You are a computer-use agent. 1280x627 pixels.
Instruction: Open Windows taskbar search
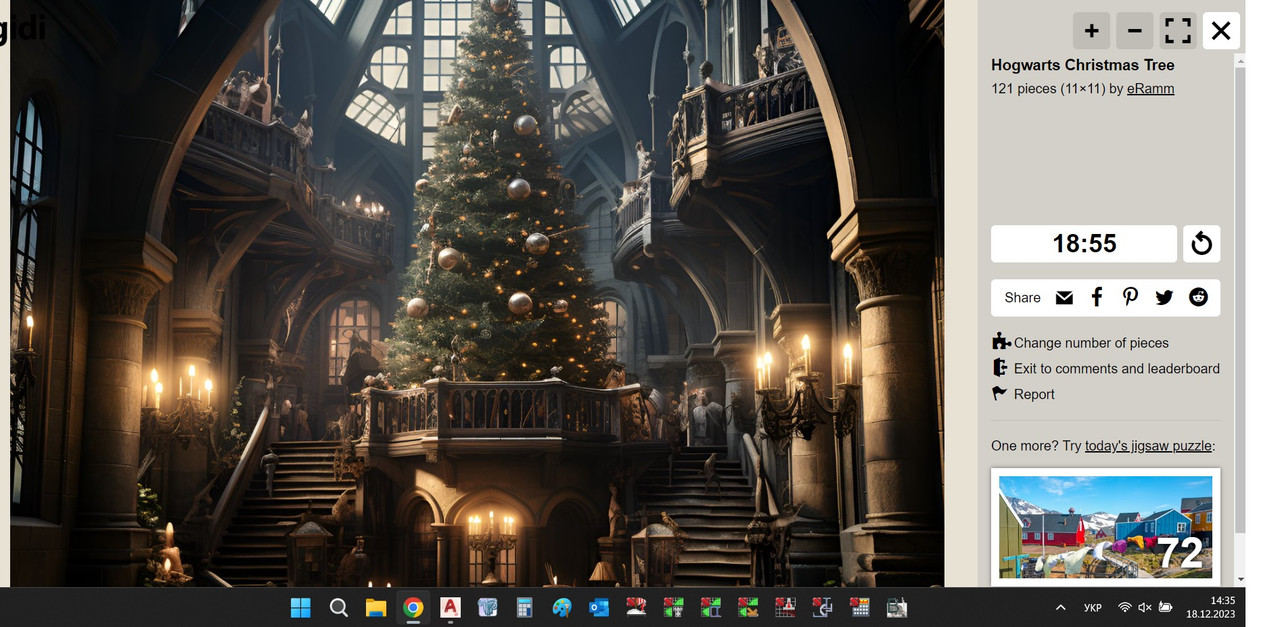[x=338, y=607]
